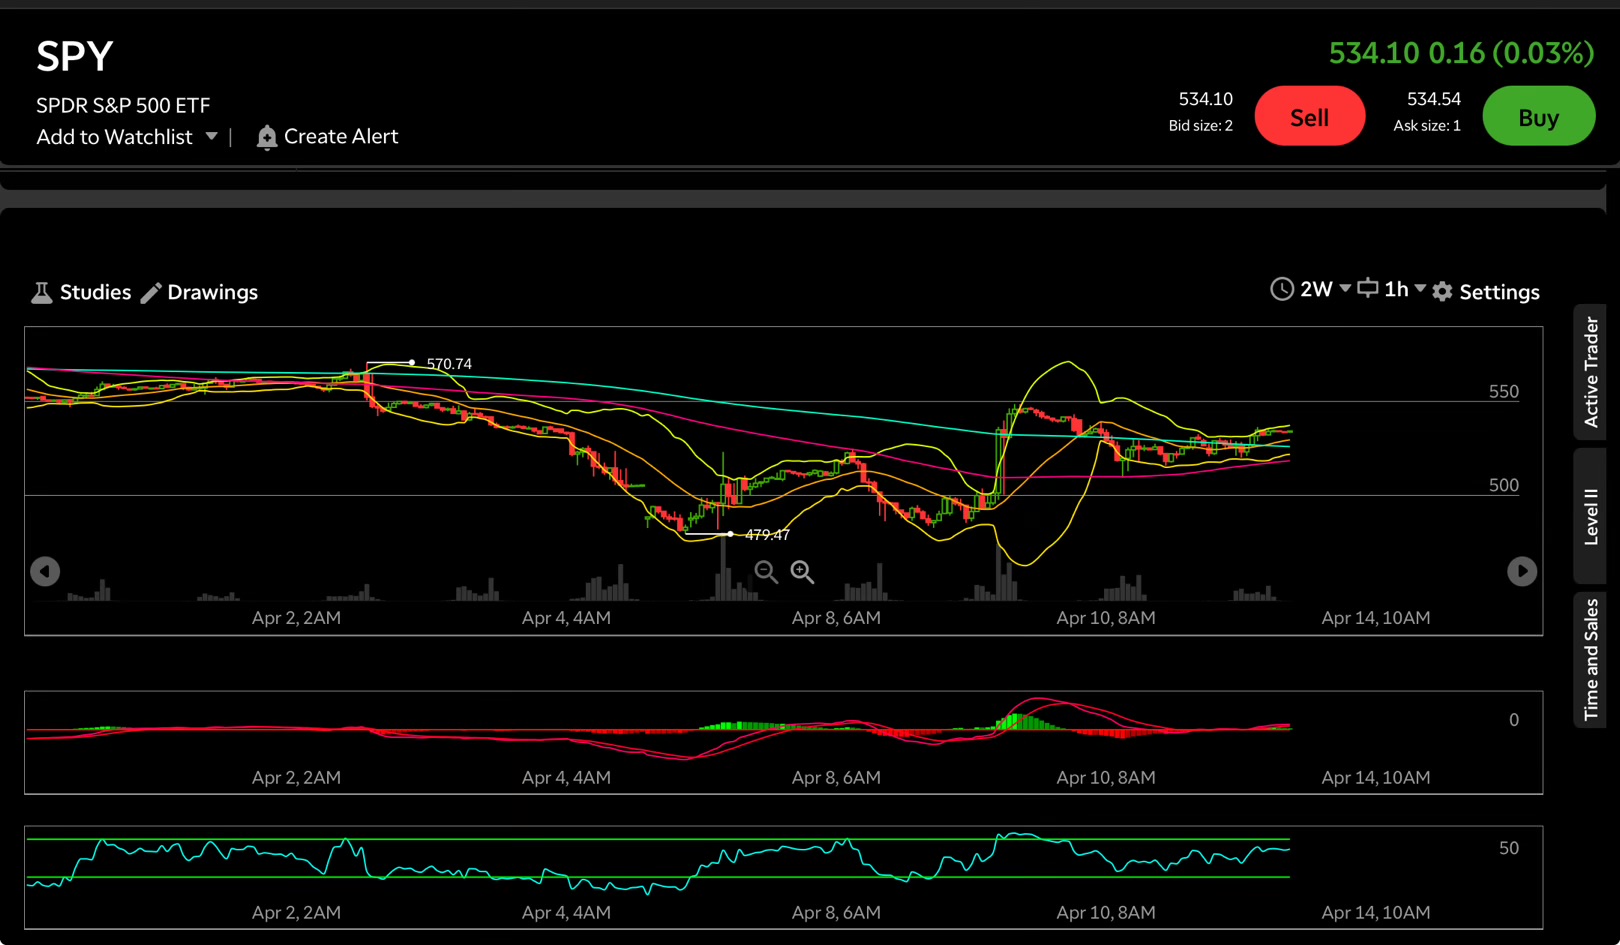The image size is (1620, 945).
Task: Click the green Buy button
Action: [x=1538, y=116]
